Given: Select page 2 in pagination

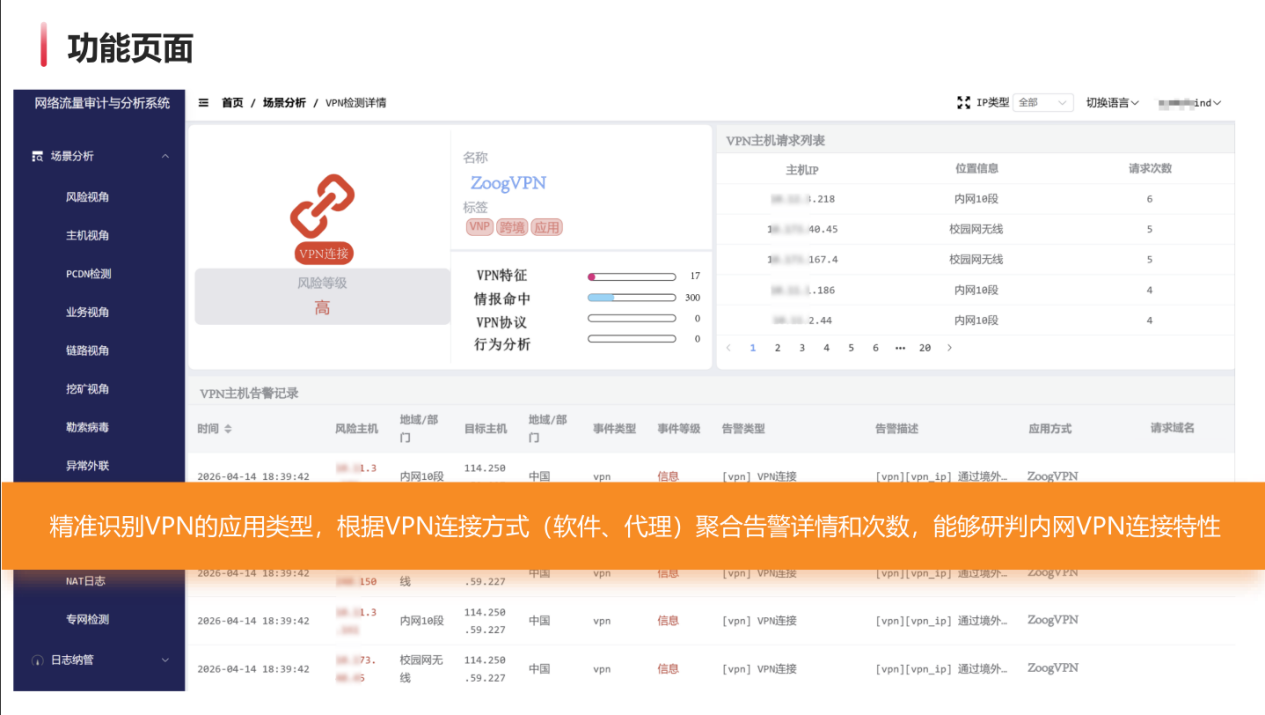Looking at the screenshot, I should tap(777, 348).
